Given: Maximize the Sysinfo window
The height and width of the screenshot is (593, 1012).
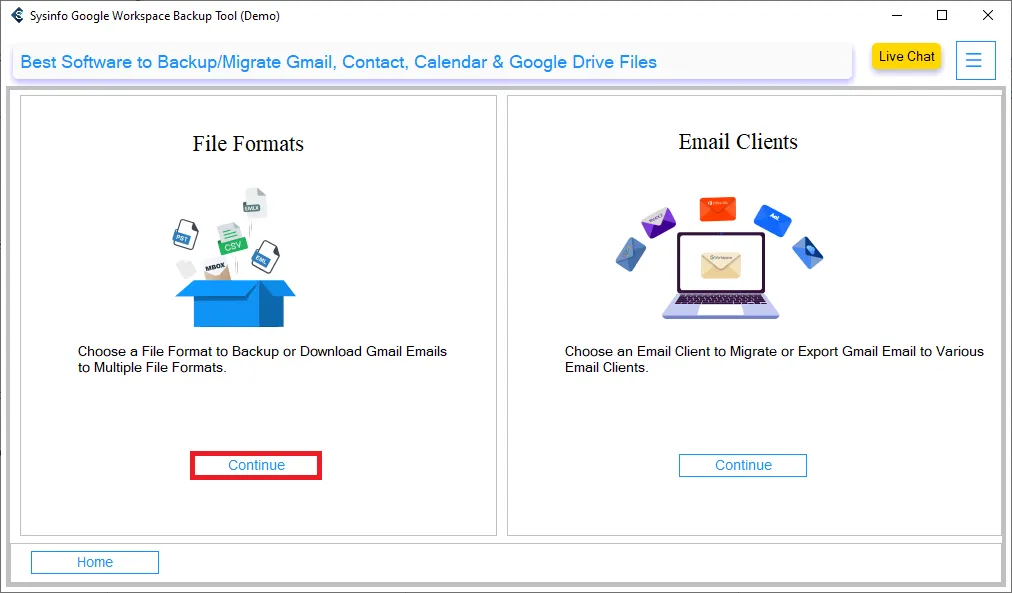Looking at the screenshot, I should [x=942, y=15].
